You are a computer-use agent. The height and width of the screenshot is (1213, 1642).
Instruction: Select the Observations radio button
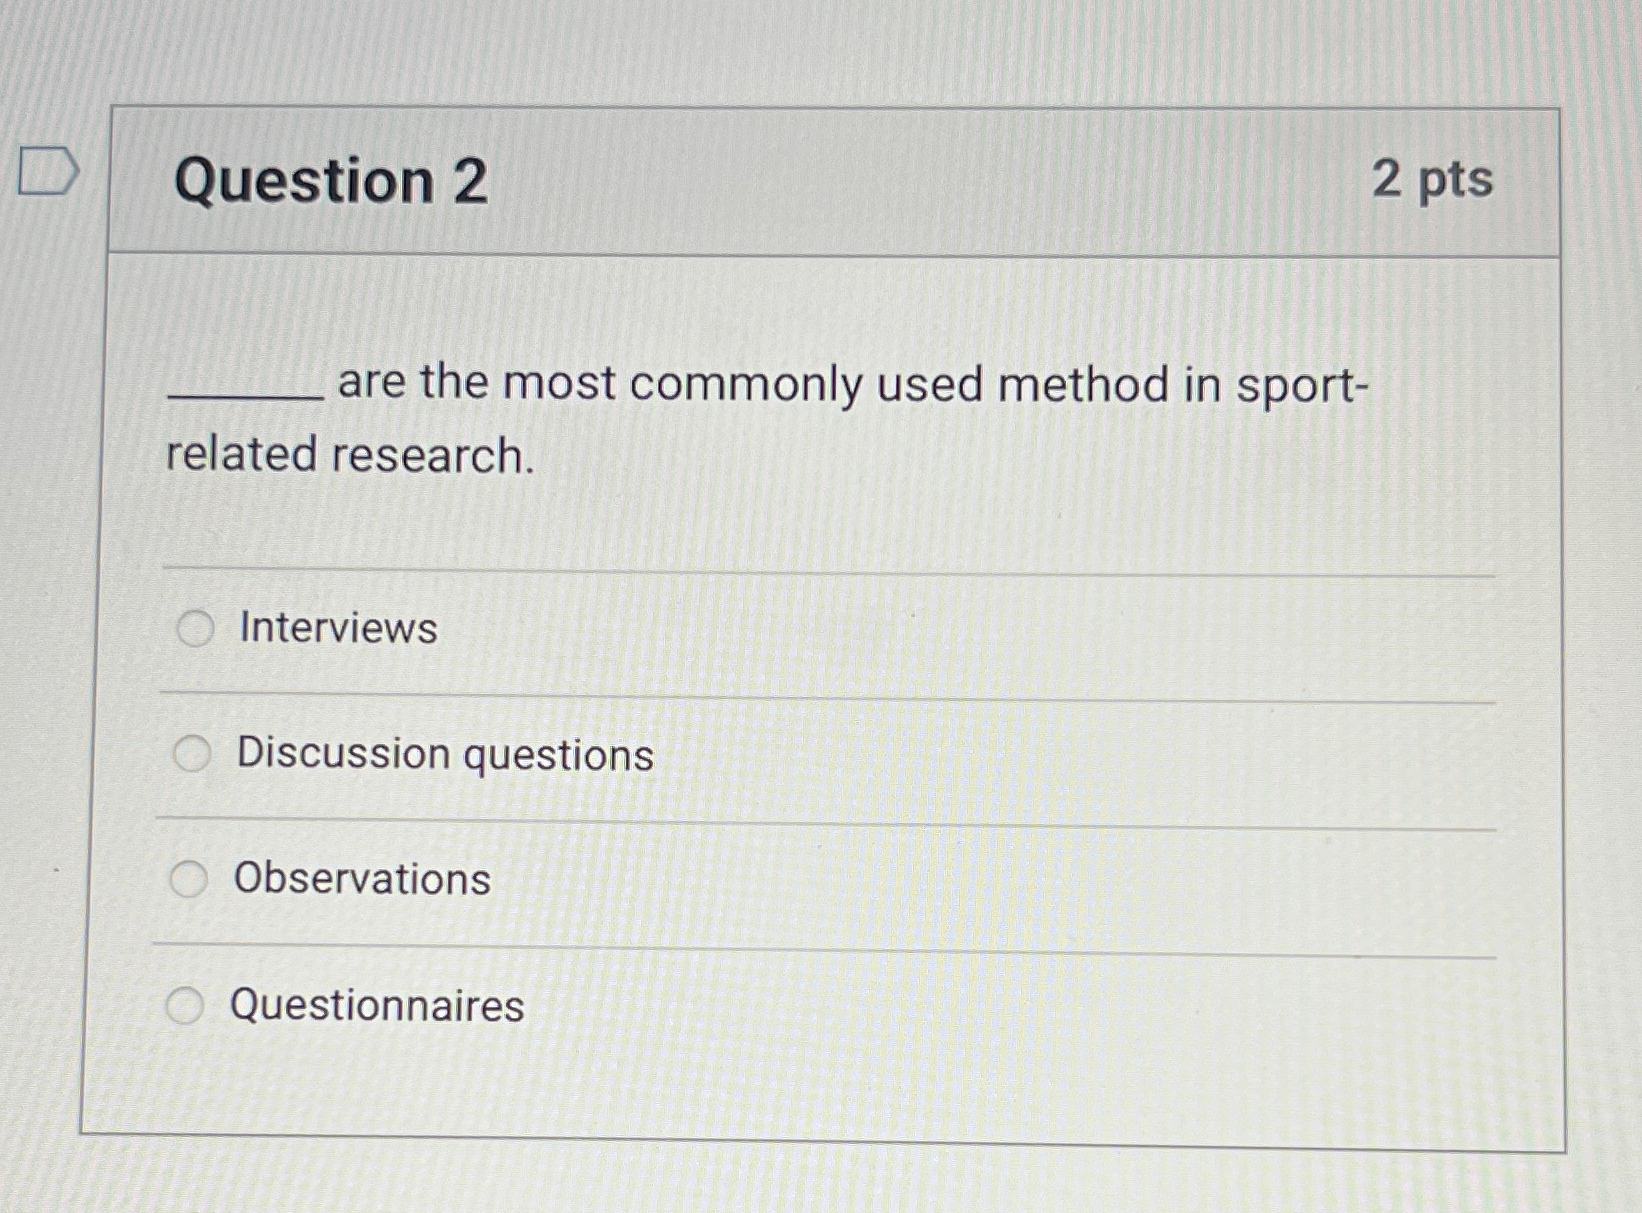coord(188,879)
